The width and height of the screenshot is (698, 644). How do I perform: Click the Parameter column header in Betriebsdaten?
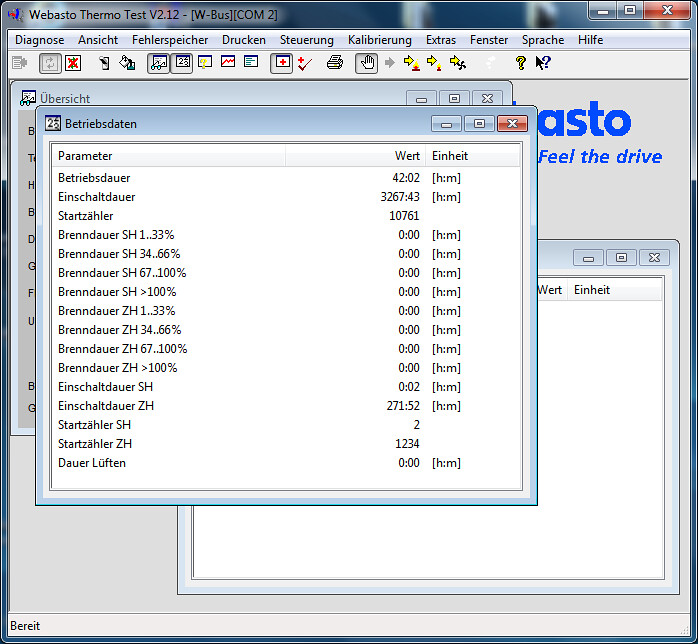point(169,156)
